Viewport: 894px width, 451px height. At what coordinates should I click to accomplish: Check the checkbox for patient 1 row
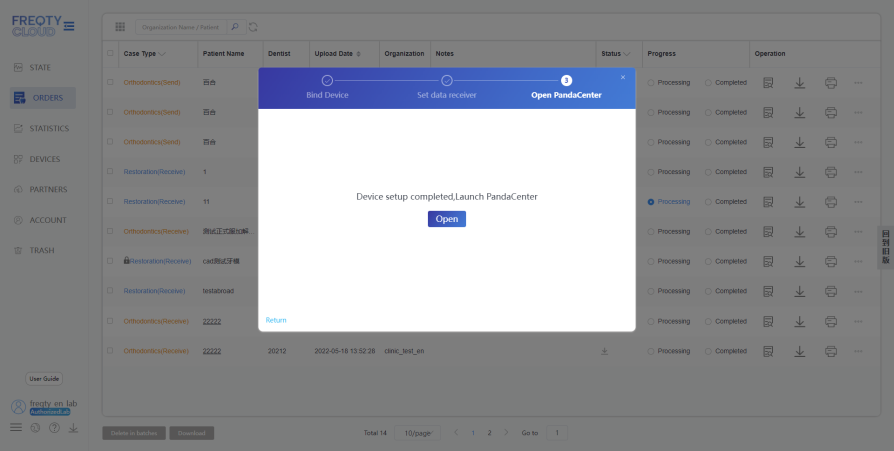point(110,172)
